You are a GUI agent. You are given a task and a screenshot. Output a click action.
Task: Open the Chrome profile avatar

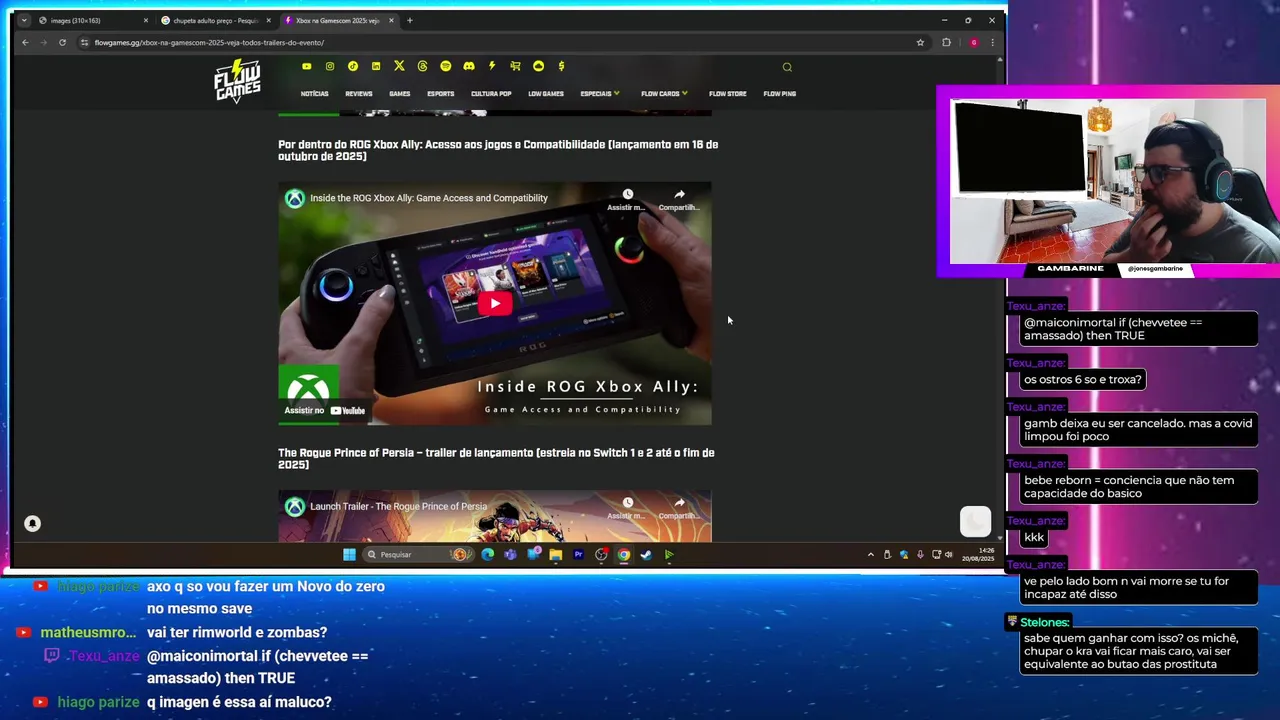pyautogui.click(x=974, y=42)
